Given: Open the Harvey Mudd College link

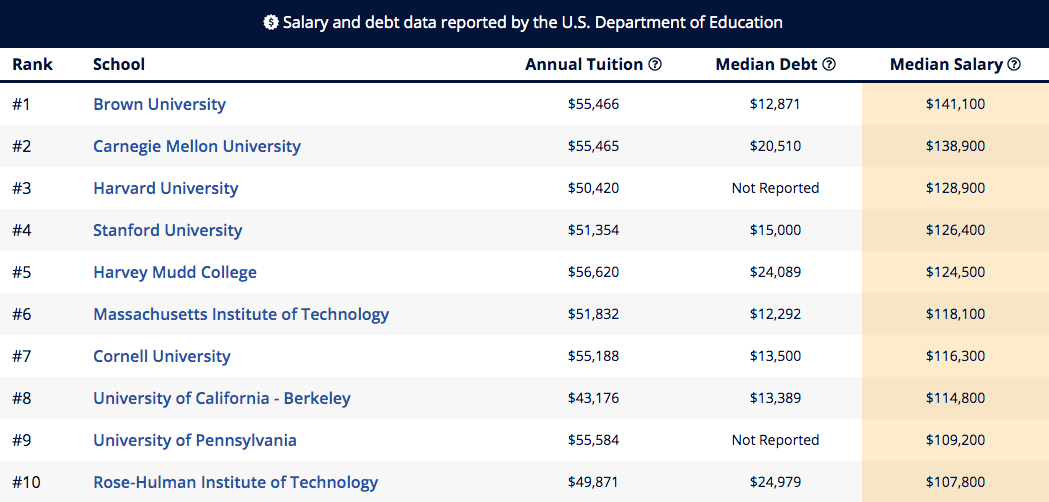Looking at the screenshot, I should pos(174,272).
